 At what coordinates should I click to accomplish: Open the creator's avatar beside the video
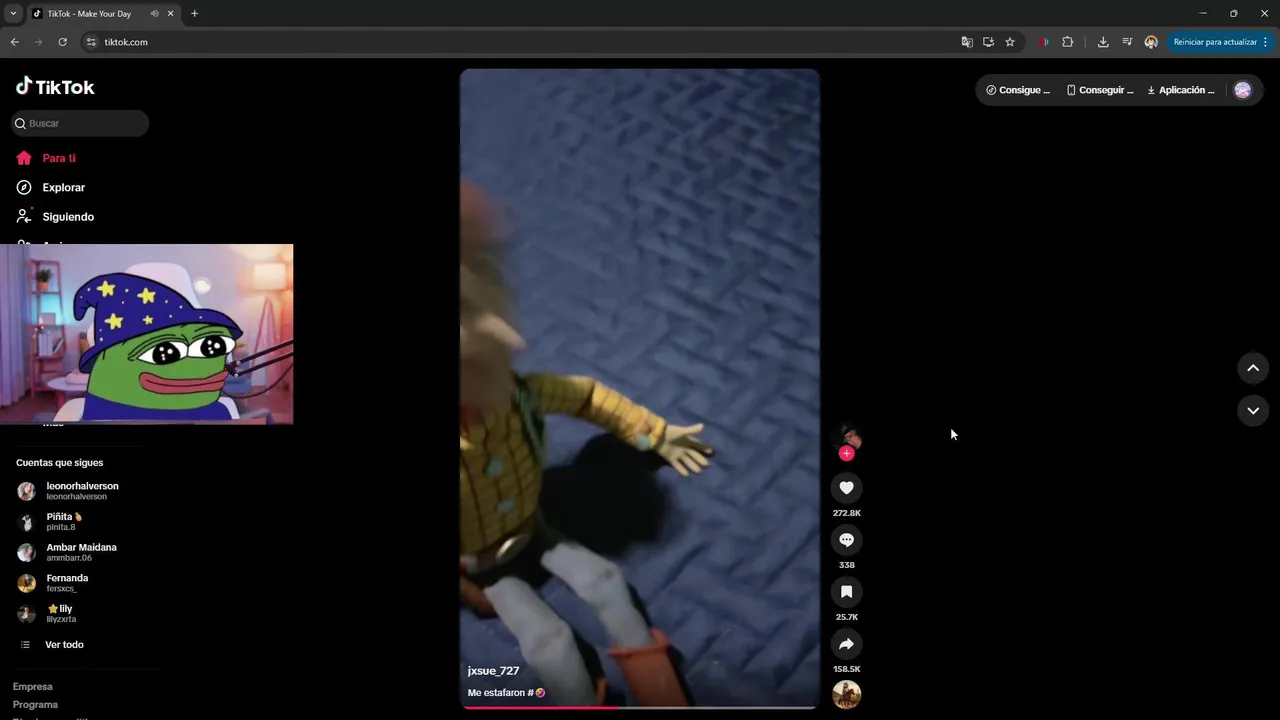coord(847,436)
